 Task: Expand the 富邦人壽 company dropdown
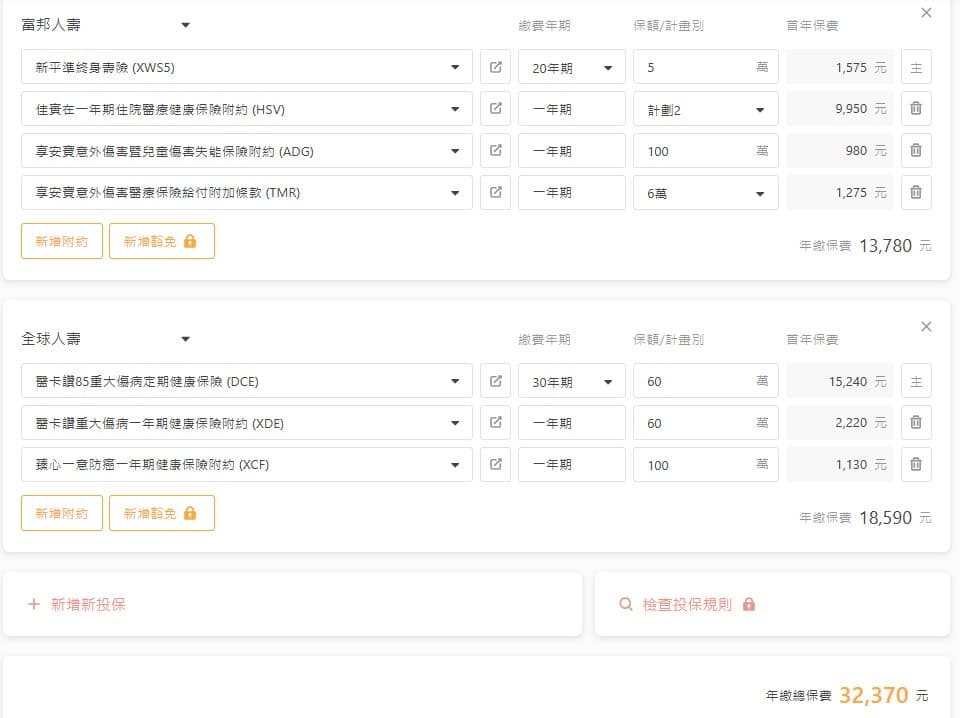pos(185,25)
